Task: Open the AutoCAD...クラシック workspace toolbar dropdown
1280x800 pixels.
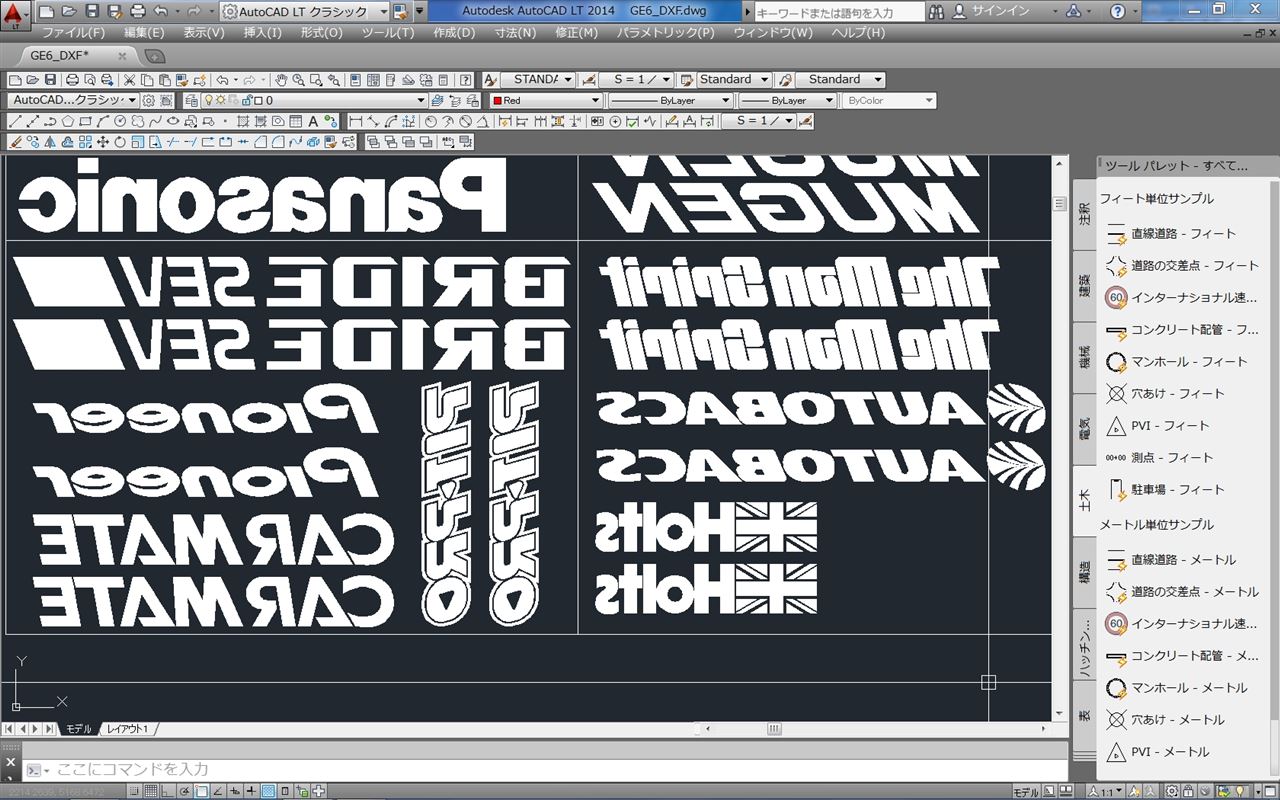Action: pos(74,100)
